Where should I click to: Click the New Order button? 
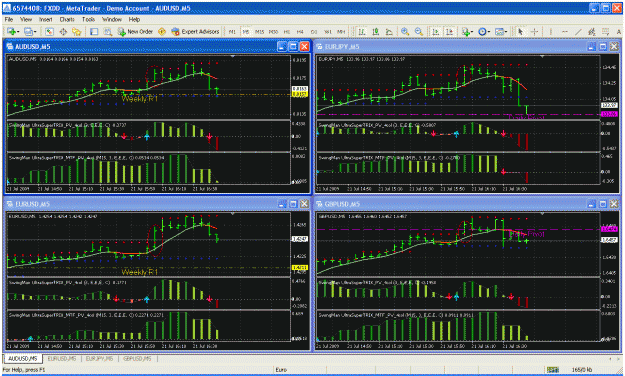(135, 31)
